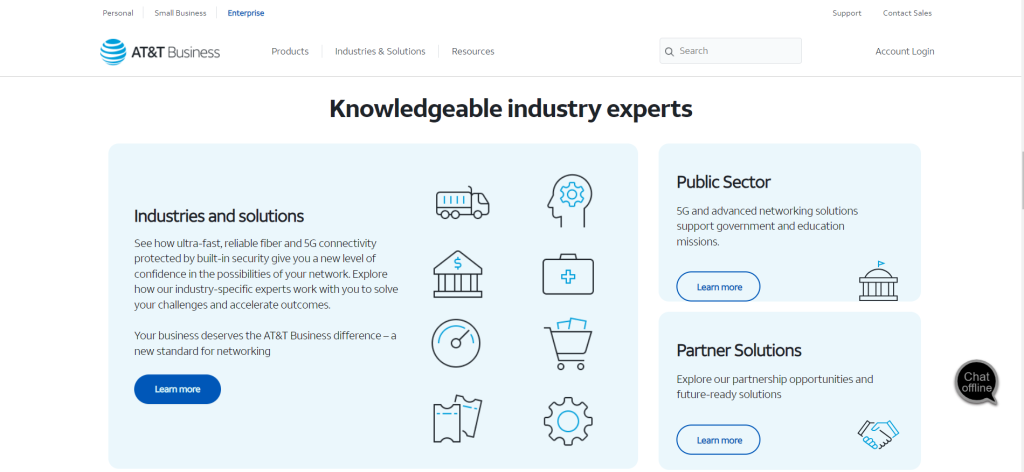Click the gear cog icon
The height and width of the screenshot is (472, 1024).
567,419
